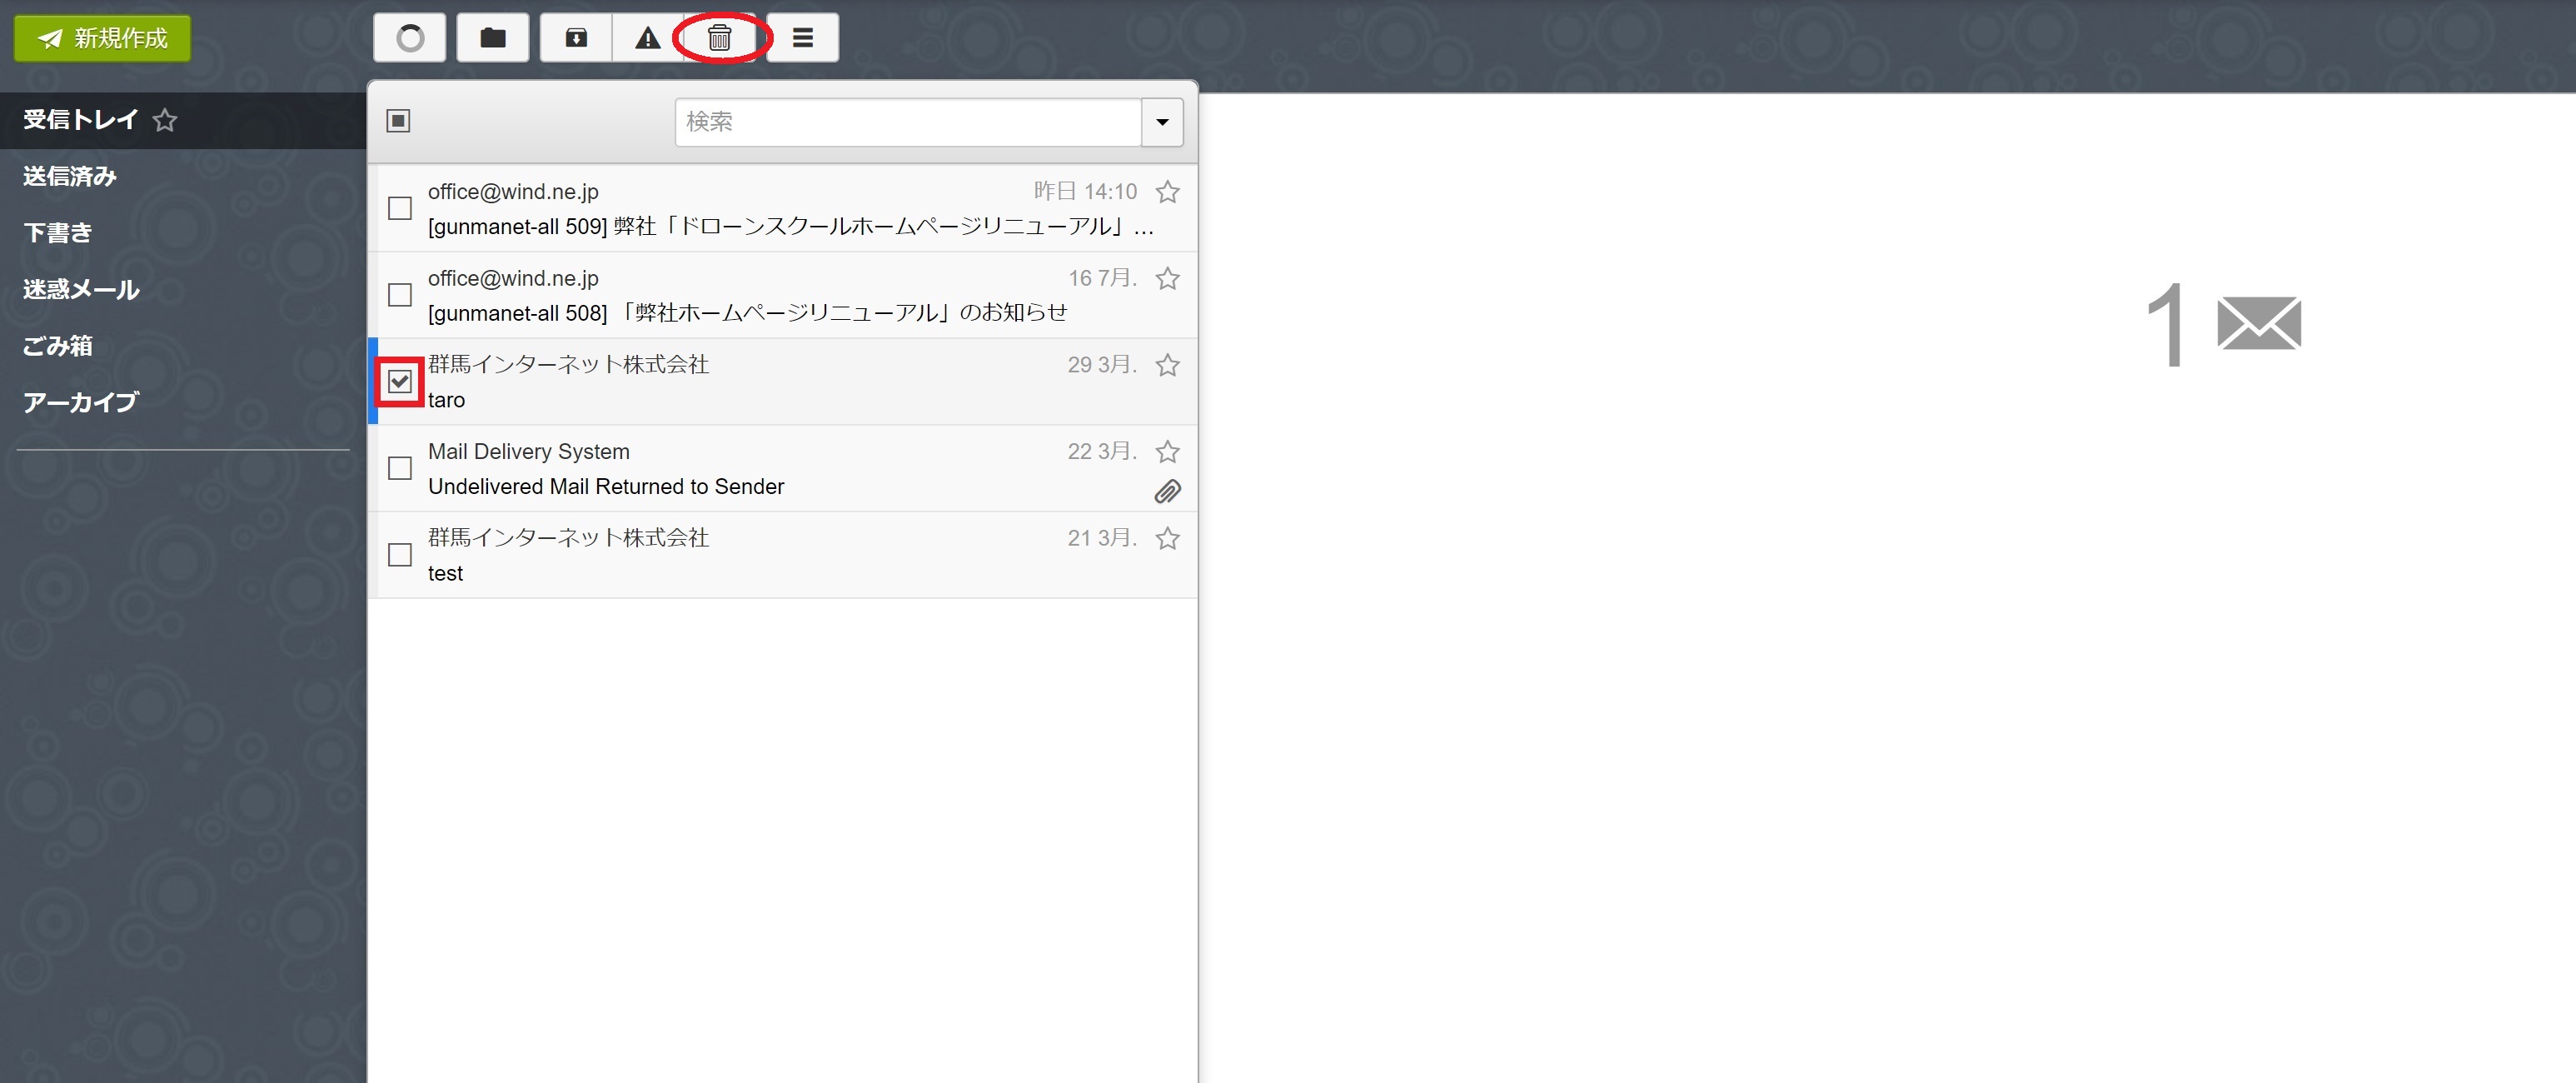Star the taro message
This screenshot has width=2576, height=1083.
1167,365
